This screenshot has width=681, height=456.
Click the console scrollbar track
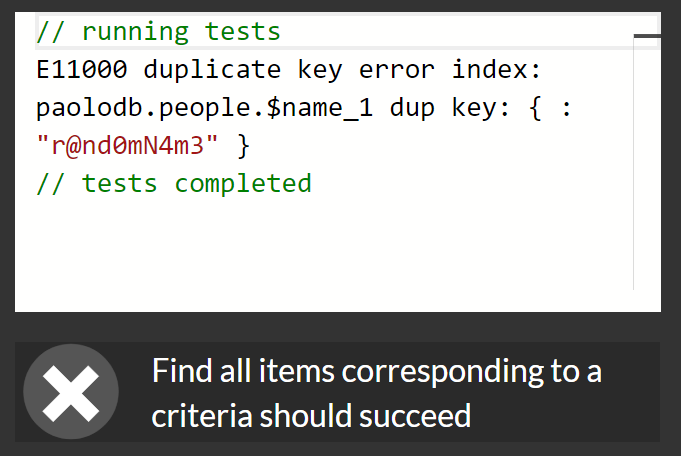pyautogui.click(x=647, y=165)
